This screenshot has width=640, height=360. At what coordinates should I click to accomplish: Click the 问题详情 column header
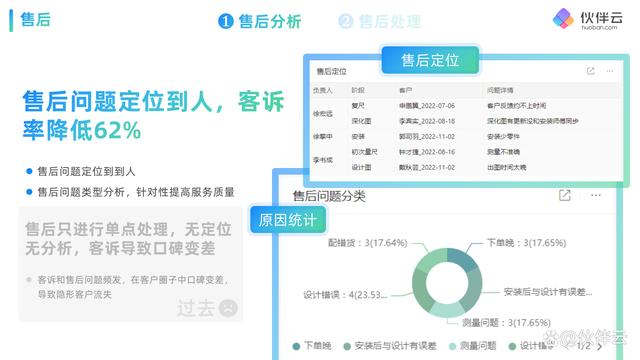[x=500, y=90]
